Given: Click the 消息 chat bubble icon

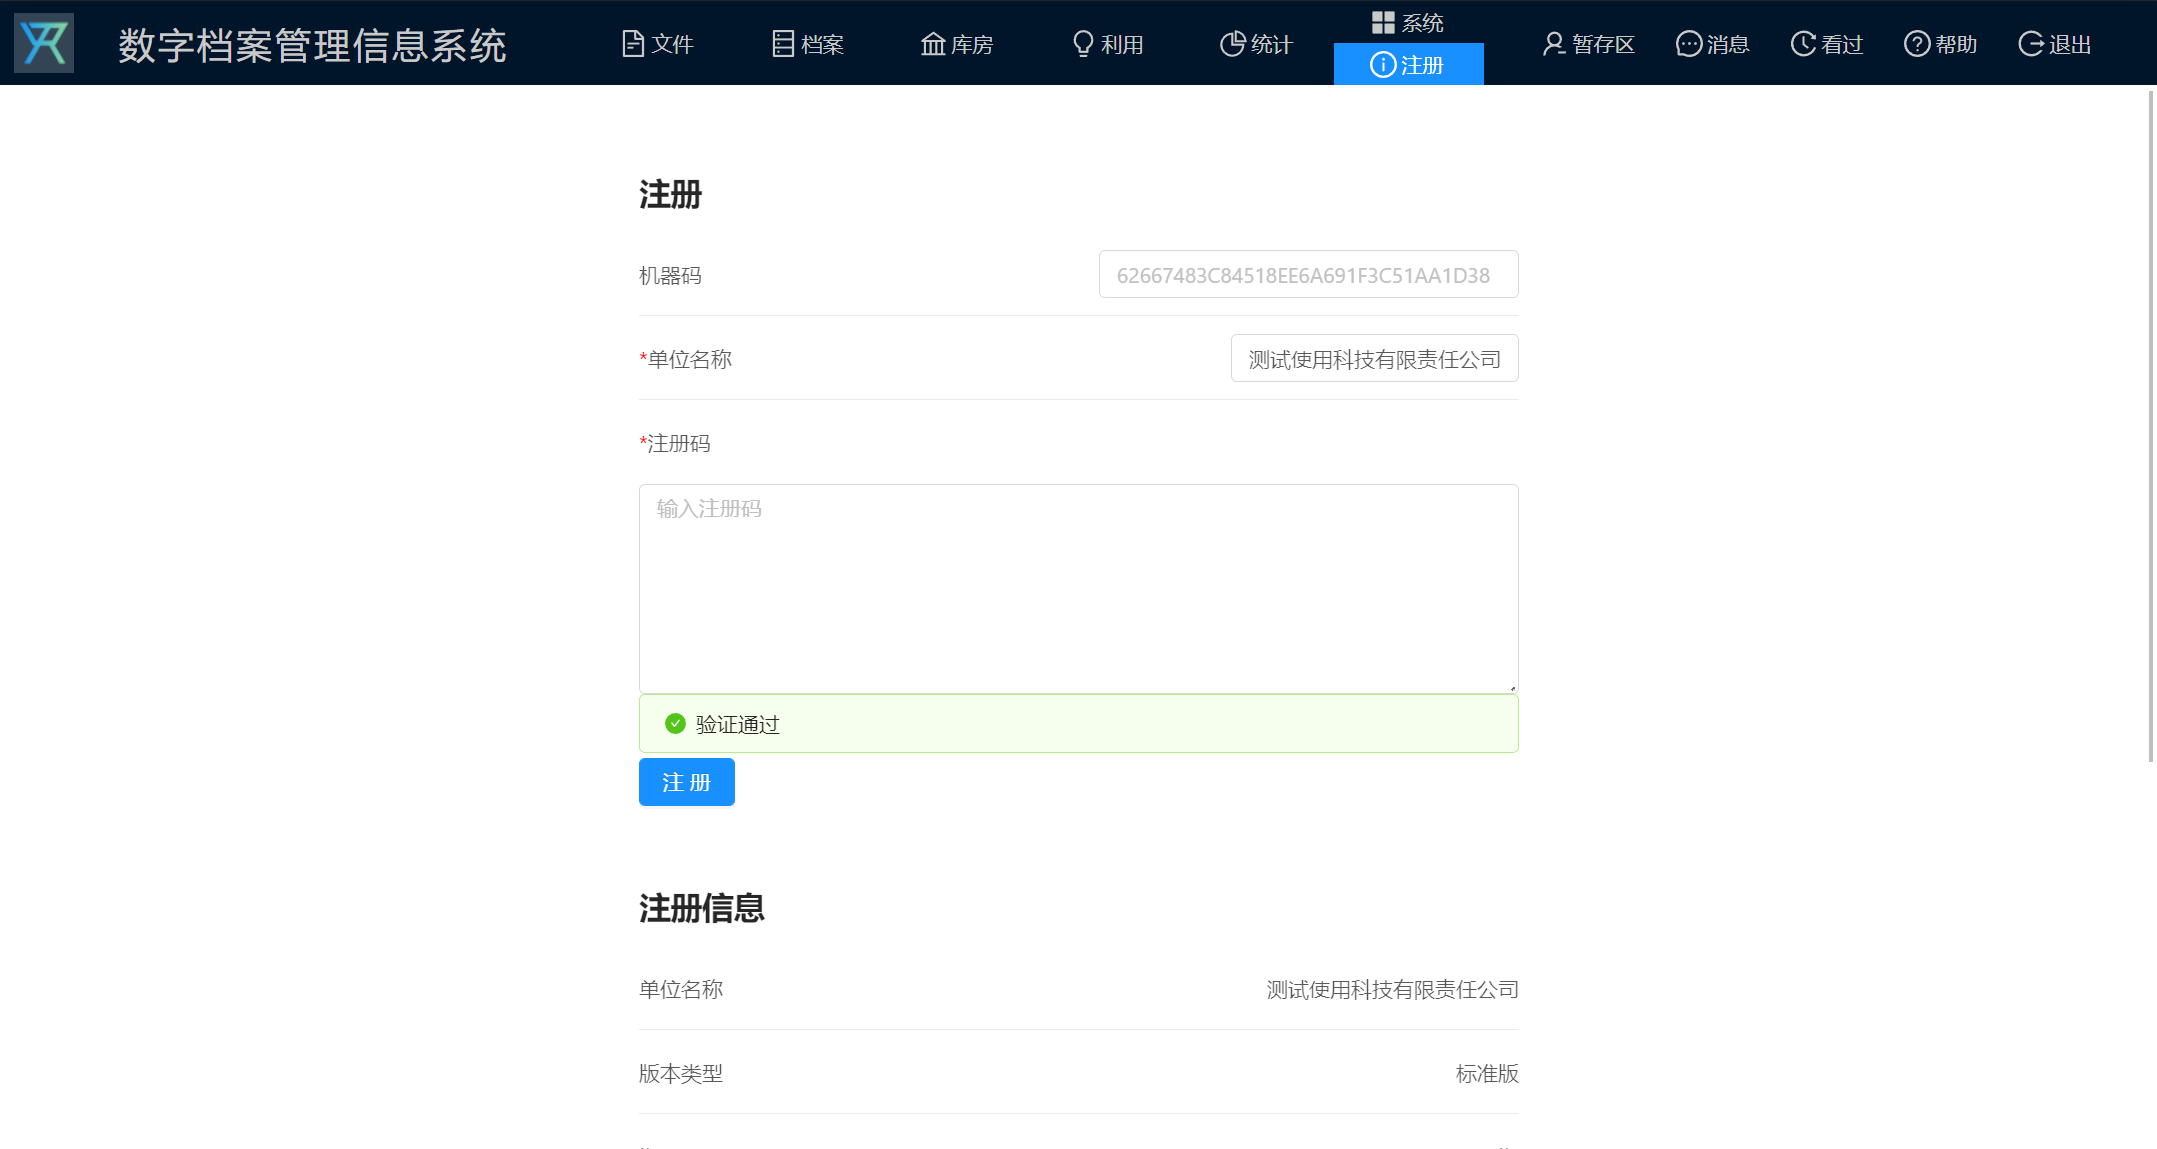Looking at the screenshot, I should pyautogui.click(x=1689, y=44).
